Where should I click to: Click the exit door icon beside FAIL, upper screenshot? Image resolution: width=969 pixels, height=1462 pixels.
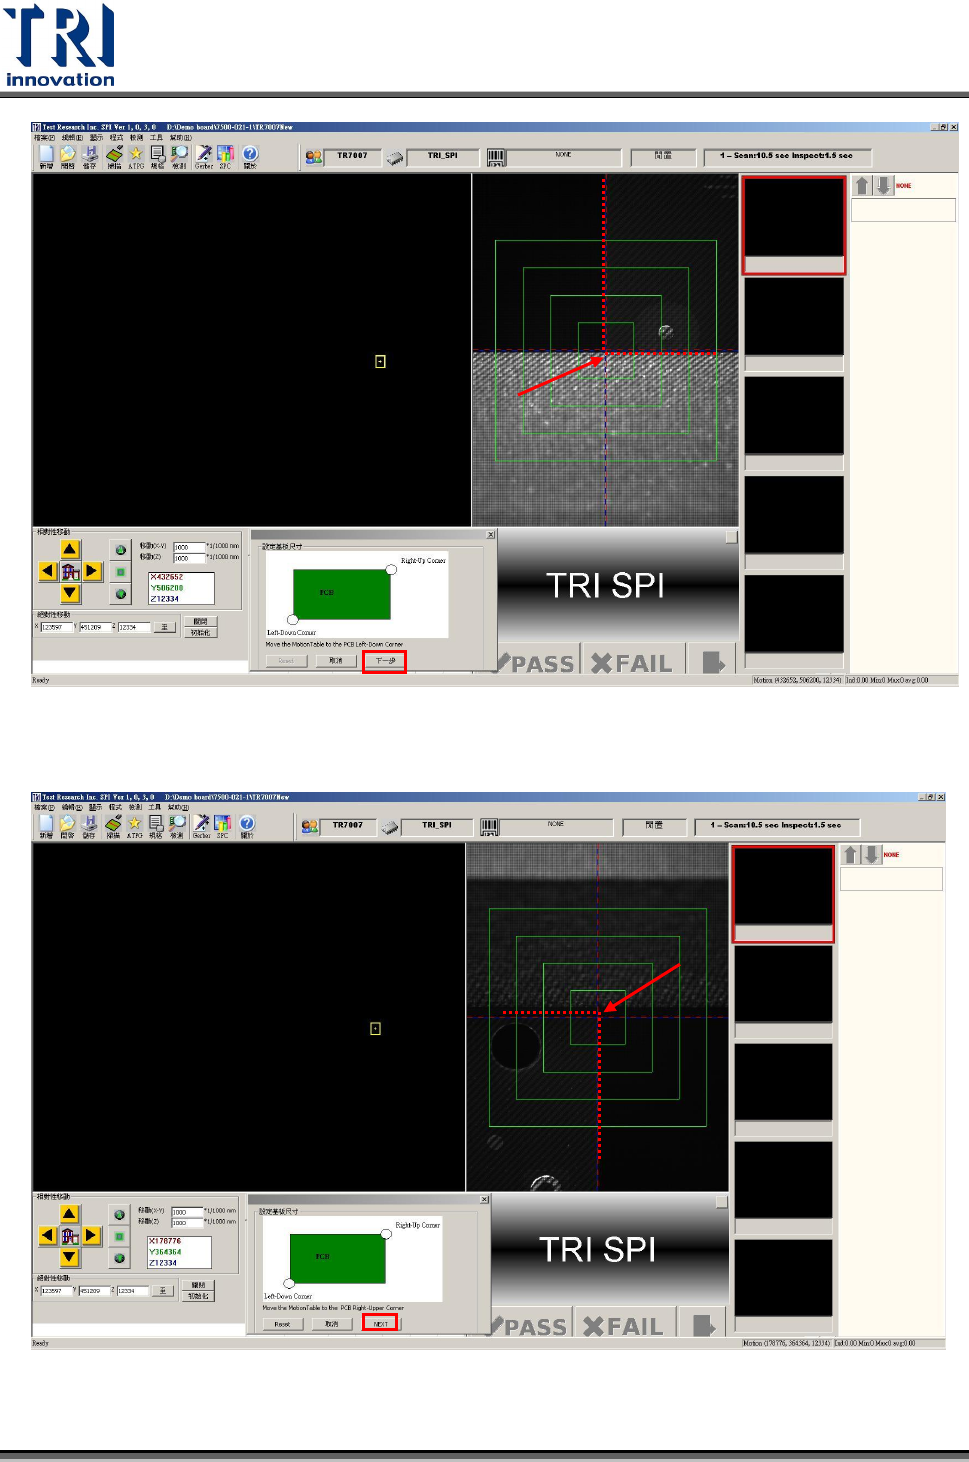click(713, 662)
